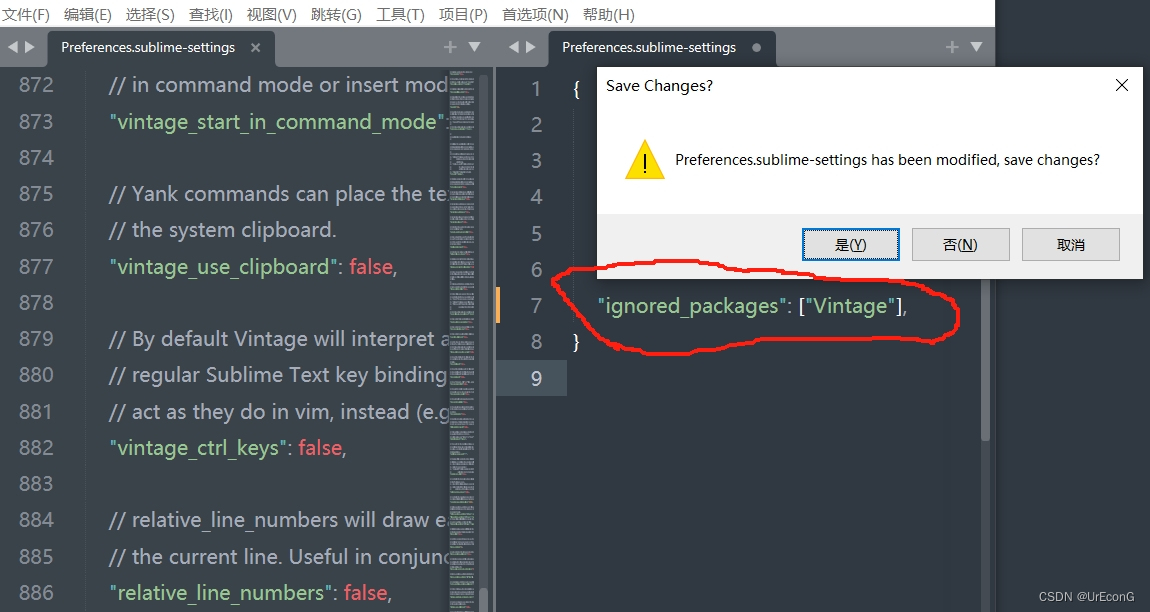Click 是(Y) to save the changes
Image resolution: width=1150 pixels, height=612 pixels.
tap(849, 243)
